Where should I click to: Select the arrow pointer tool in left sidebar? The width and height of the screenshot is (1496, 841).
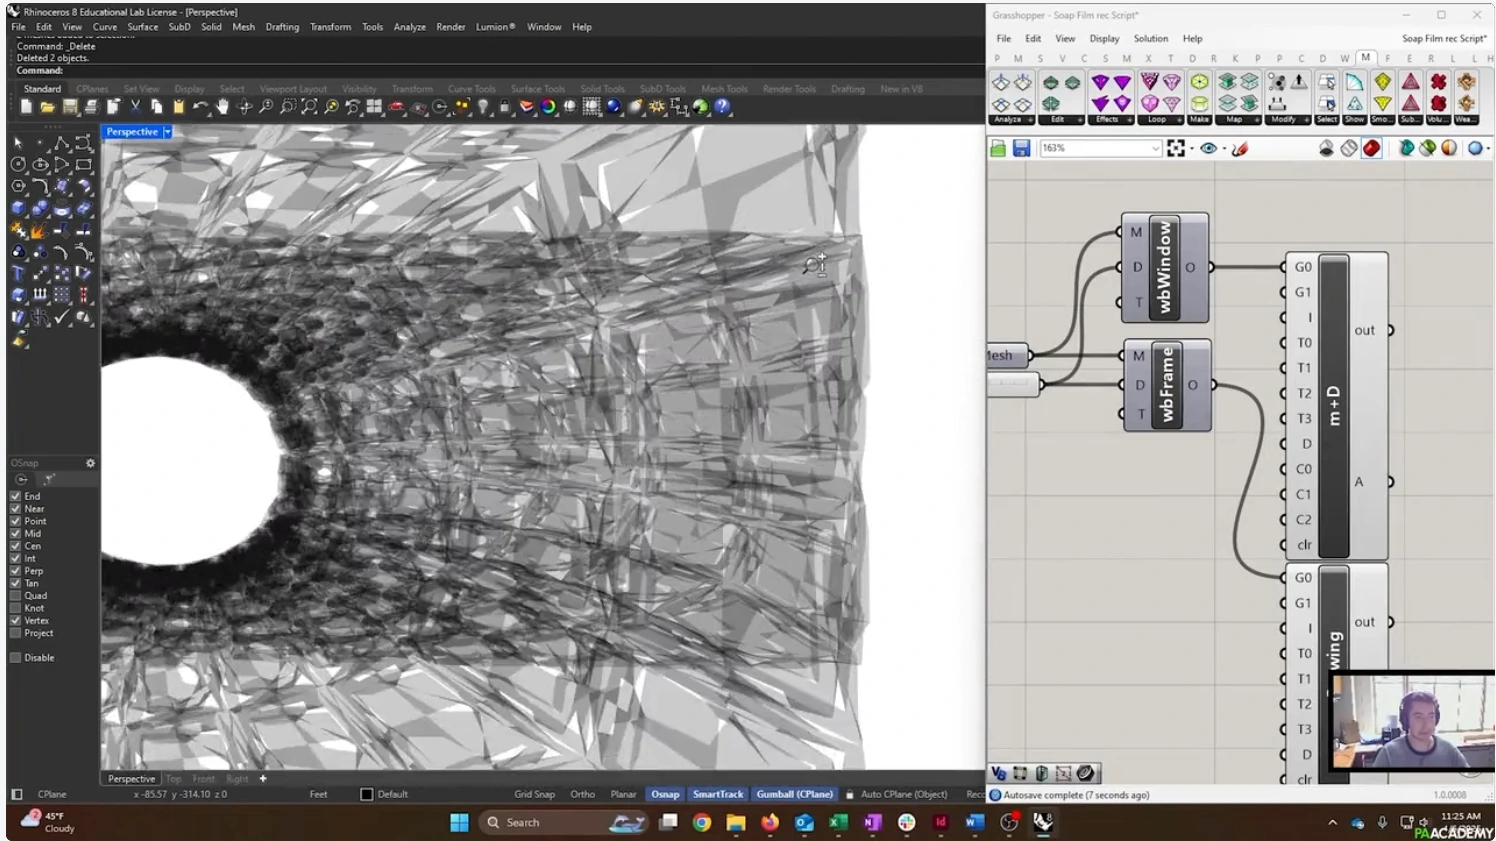(18, 144)
